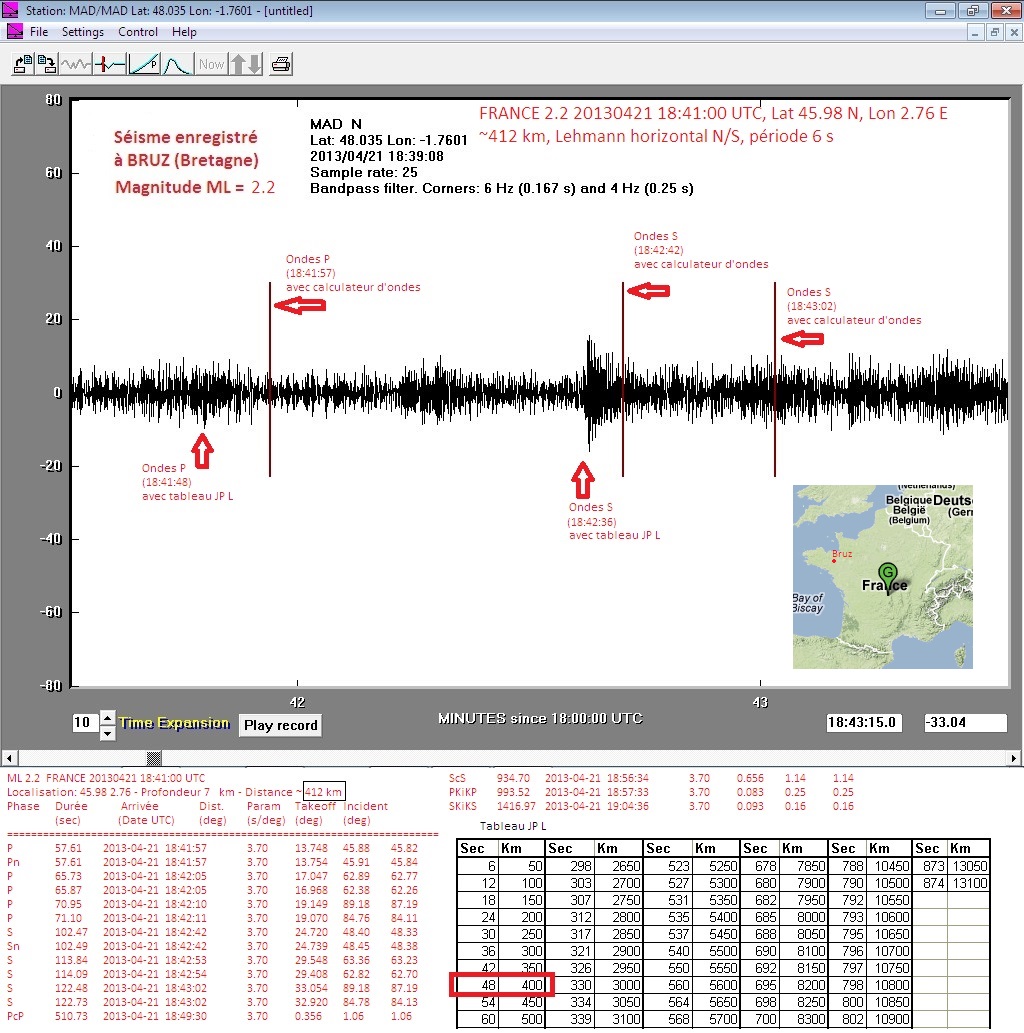Increase Time Expansion with the up arrow

(108, 717)
